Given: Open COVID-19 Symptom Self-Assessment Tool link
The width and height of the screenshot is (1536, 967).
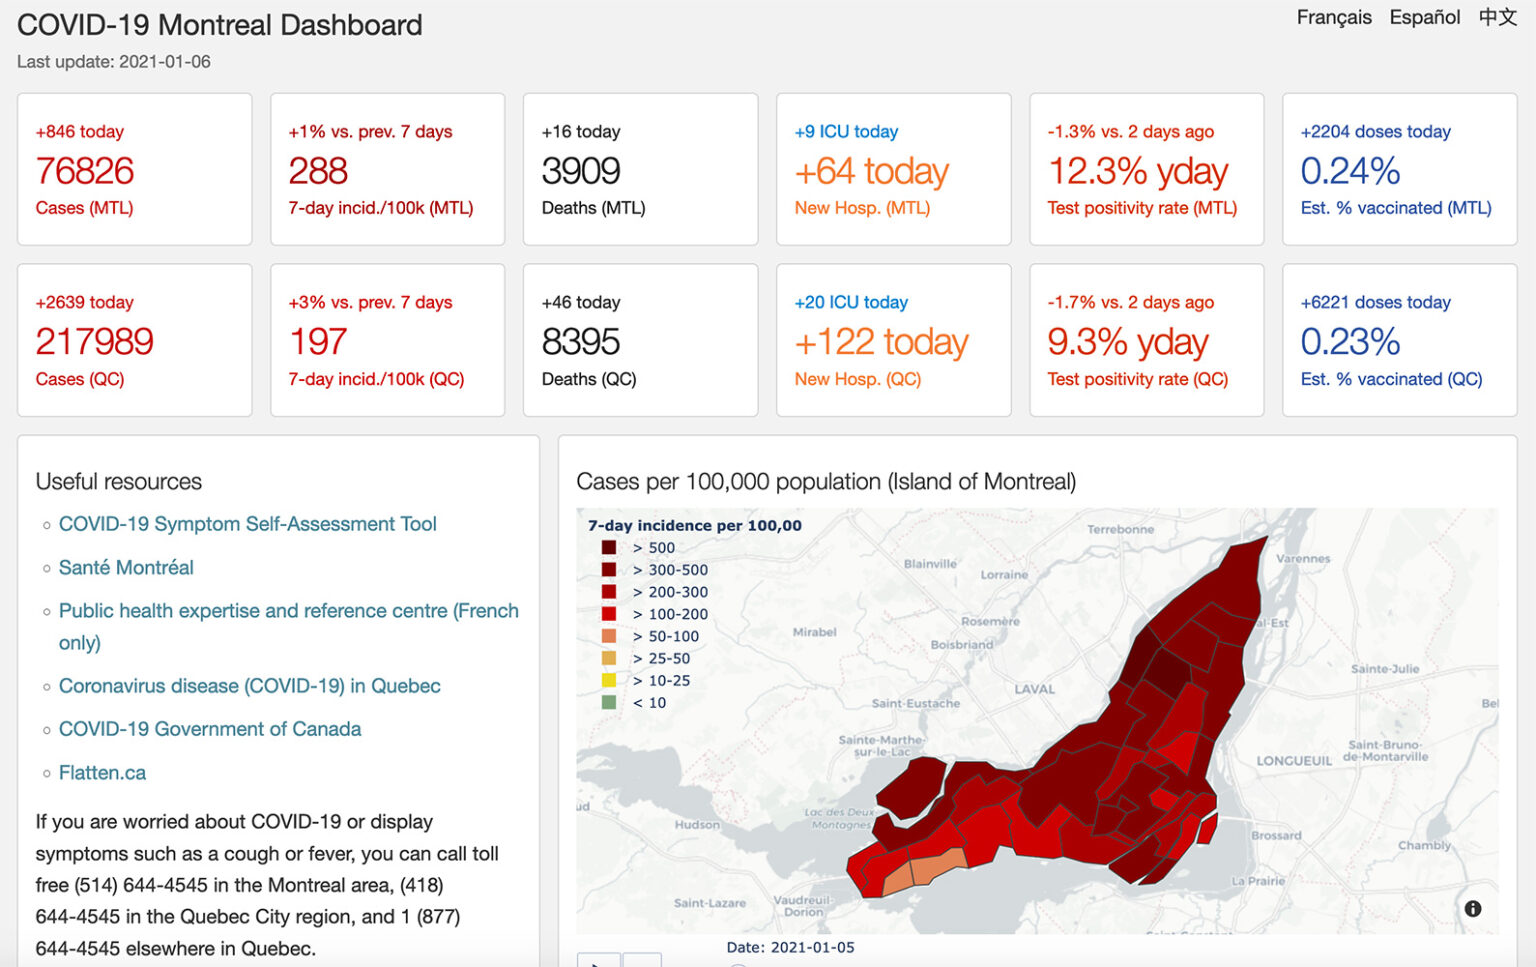Looking at the screenshot, I should 247,524.
